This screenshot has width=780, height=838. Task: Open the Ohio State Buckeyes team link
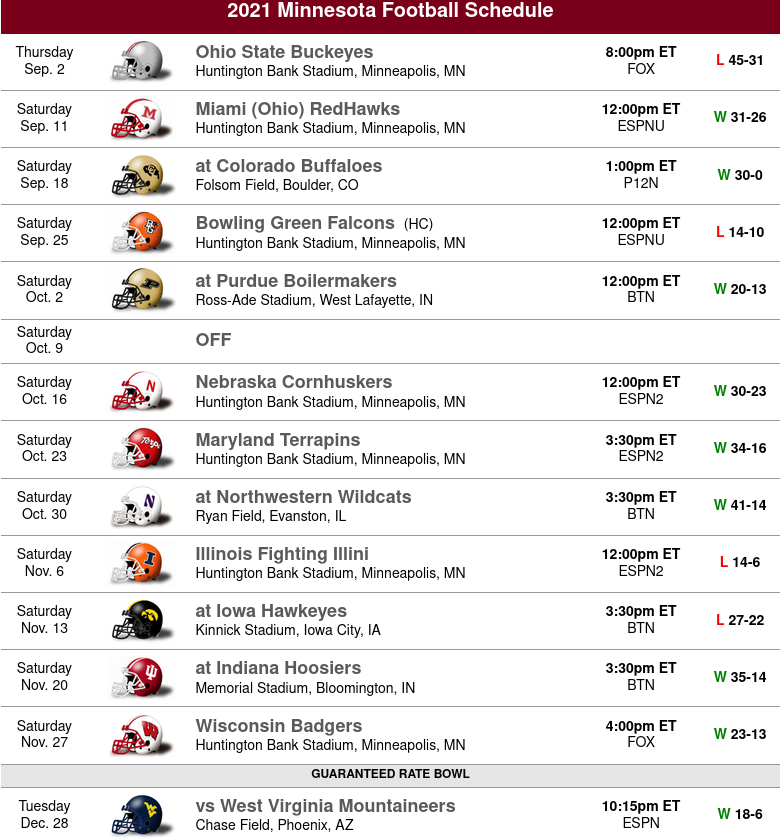pyautogui.click(x=284, y=52)
